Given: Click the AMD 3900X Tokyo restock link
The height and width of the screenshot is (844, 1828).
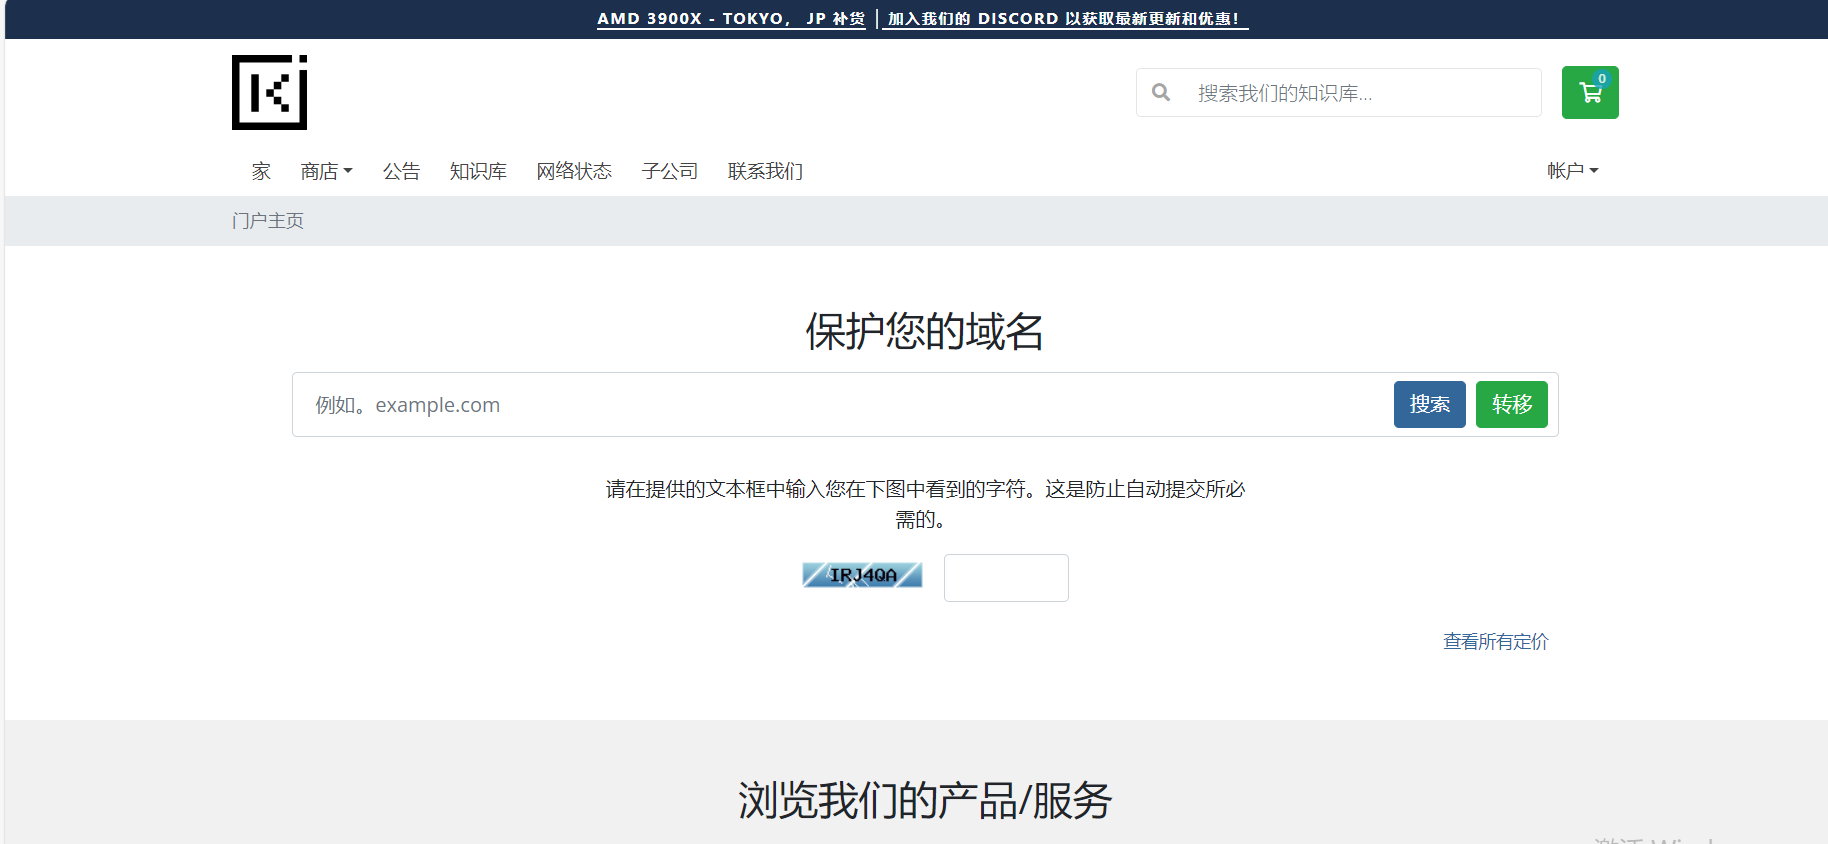Looking at the screenshot, I should (x=731, y=19).
